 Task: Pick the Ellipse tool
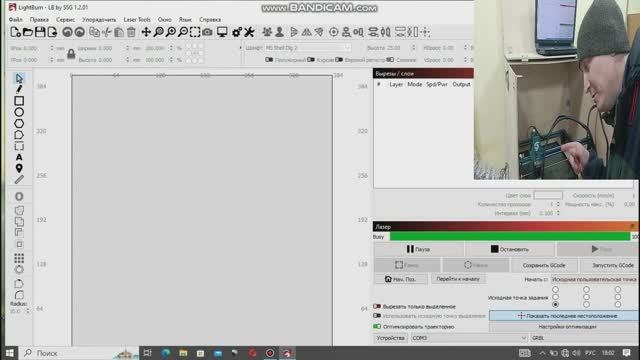[x=19, y=112]
